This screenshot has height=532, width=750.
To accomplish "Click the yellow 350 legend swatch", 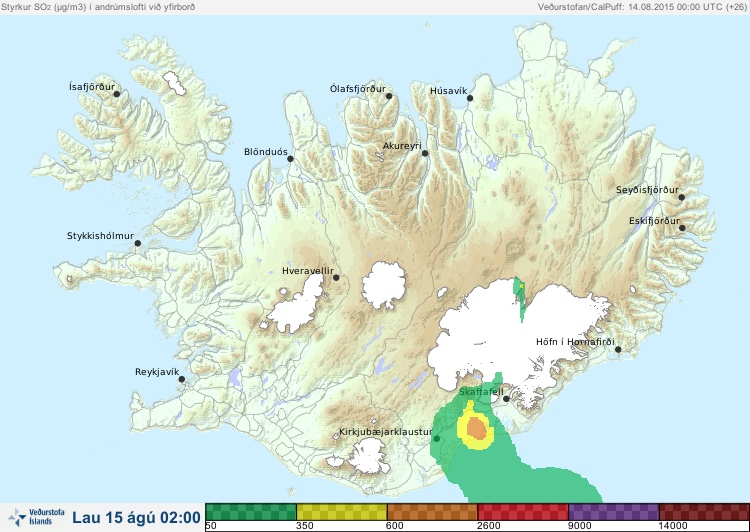I will tap(342, 512).
